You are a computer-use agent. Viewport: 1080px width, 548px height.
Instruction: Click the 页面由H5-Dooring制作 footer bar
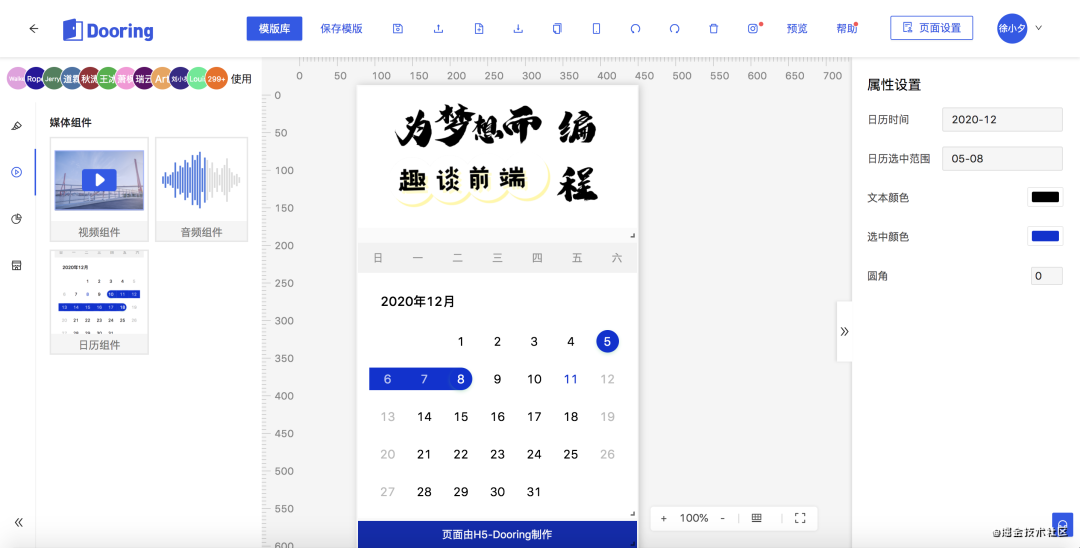tap(497, 534)
